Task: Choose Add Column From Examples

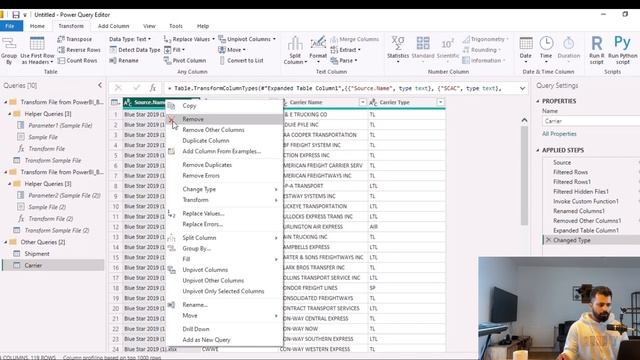Action: point(224,151)
